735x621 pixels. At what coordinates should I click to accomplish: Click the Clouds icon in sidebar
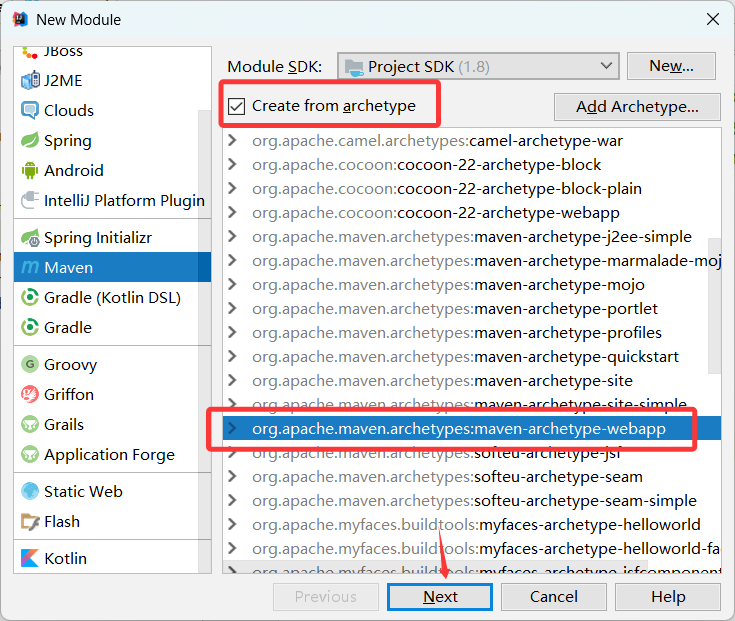(30, 111)
